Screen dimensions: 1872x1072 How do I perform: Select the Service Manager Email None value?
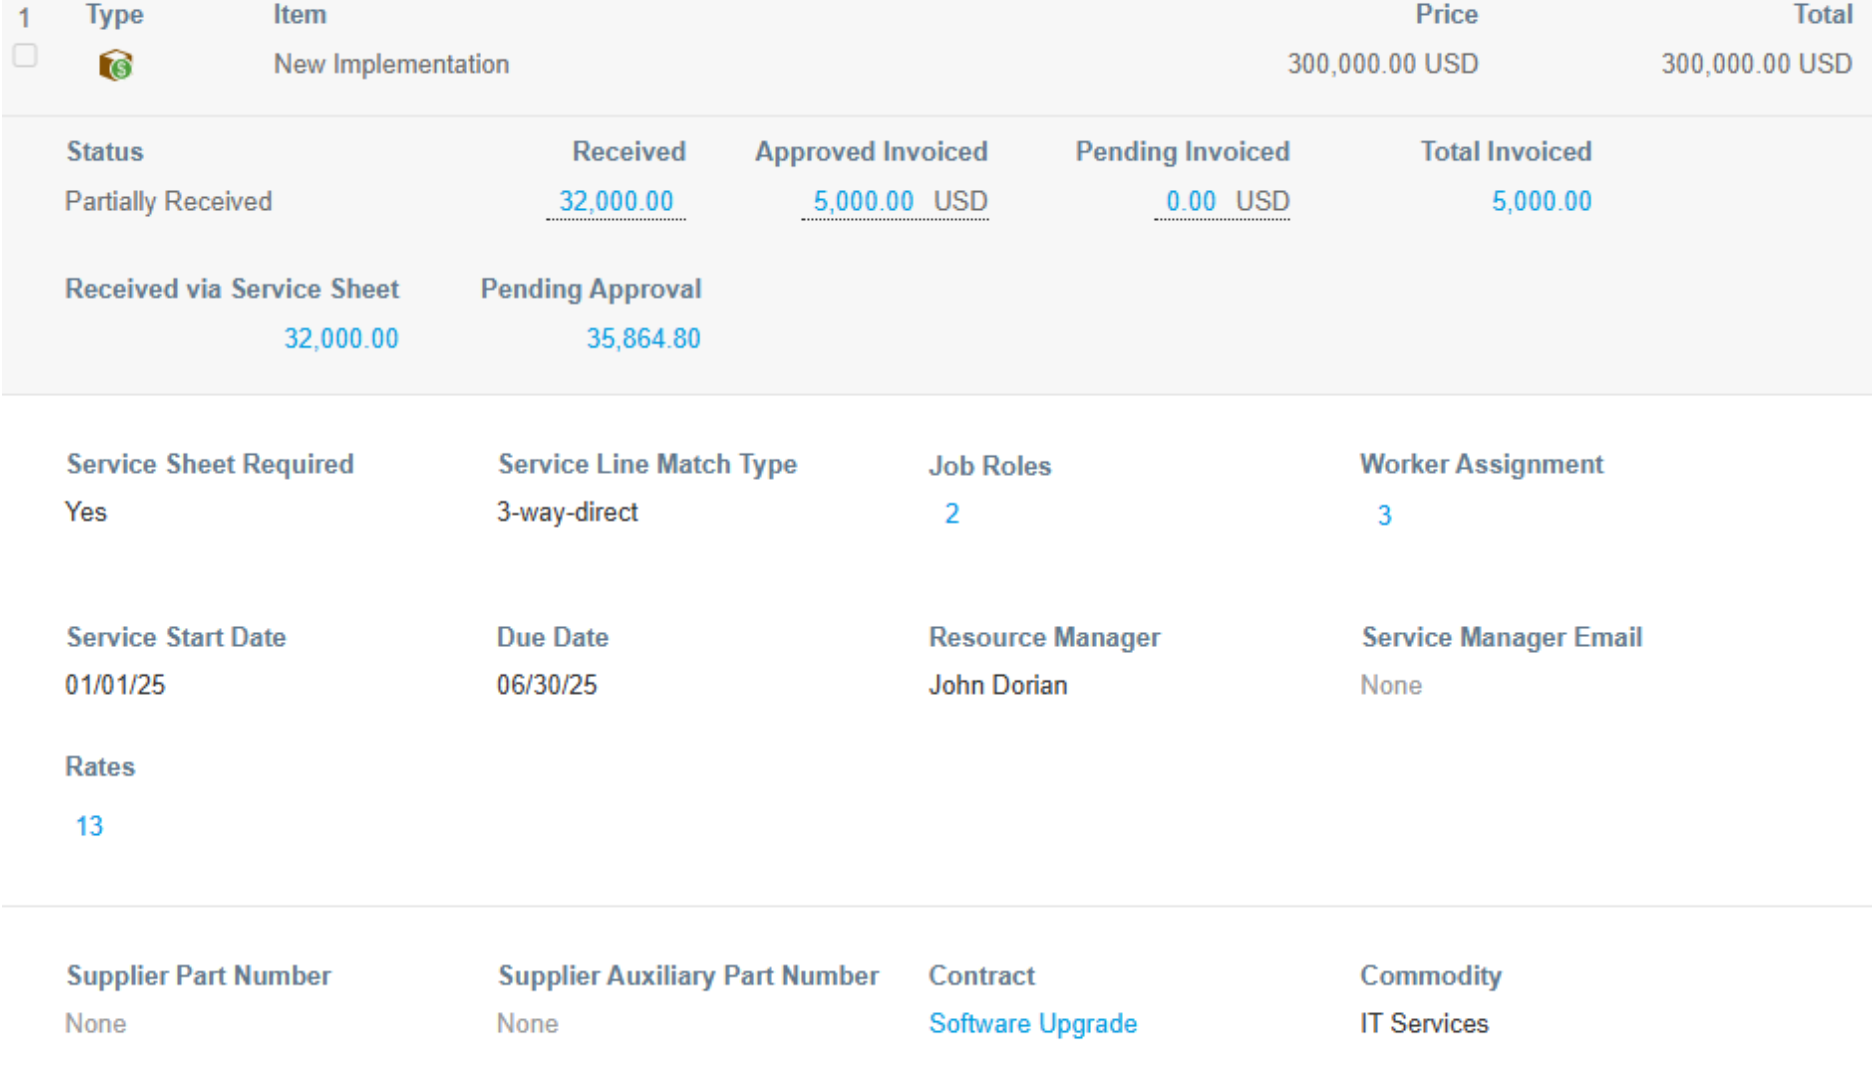pos(1391,685)
